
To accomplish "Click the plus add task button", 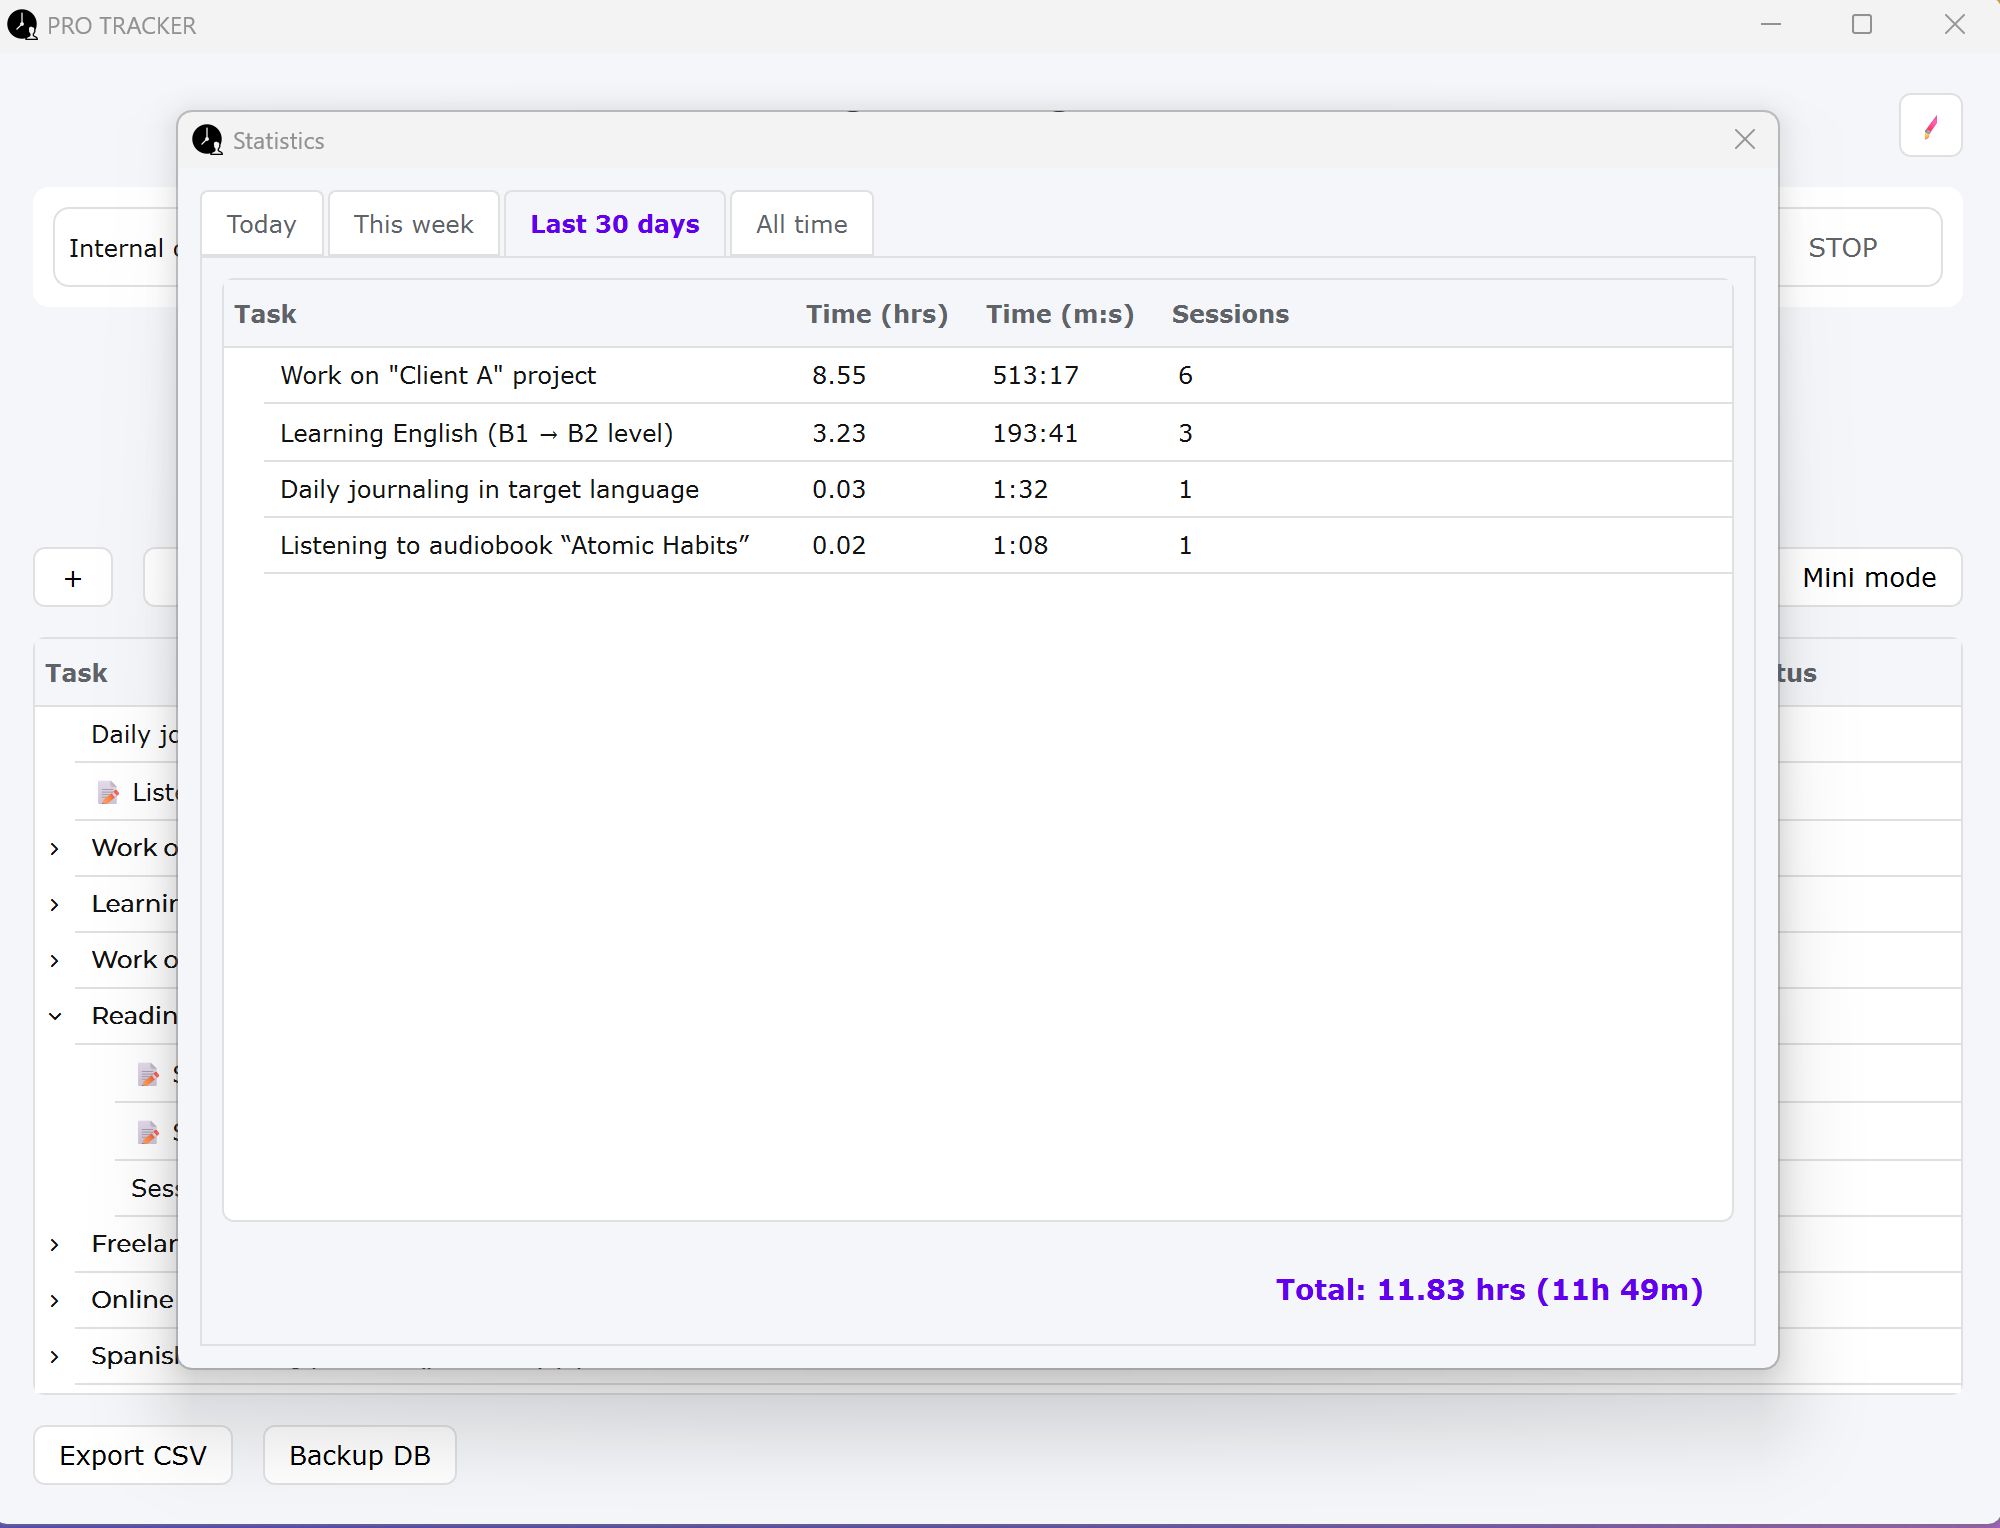I will tap(73, 578).
